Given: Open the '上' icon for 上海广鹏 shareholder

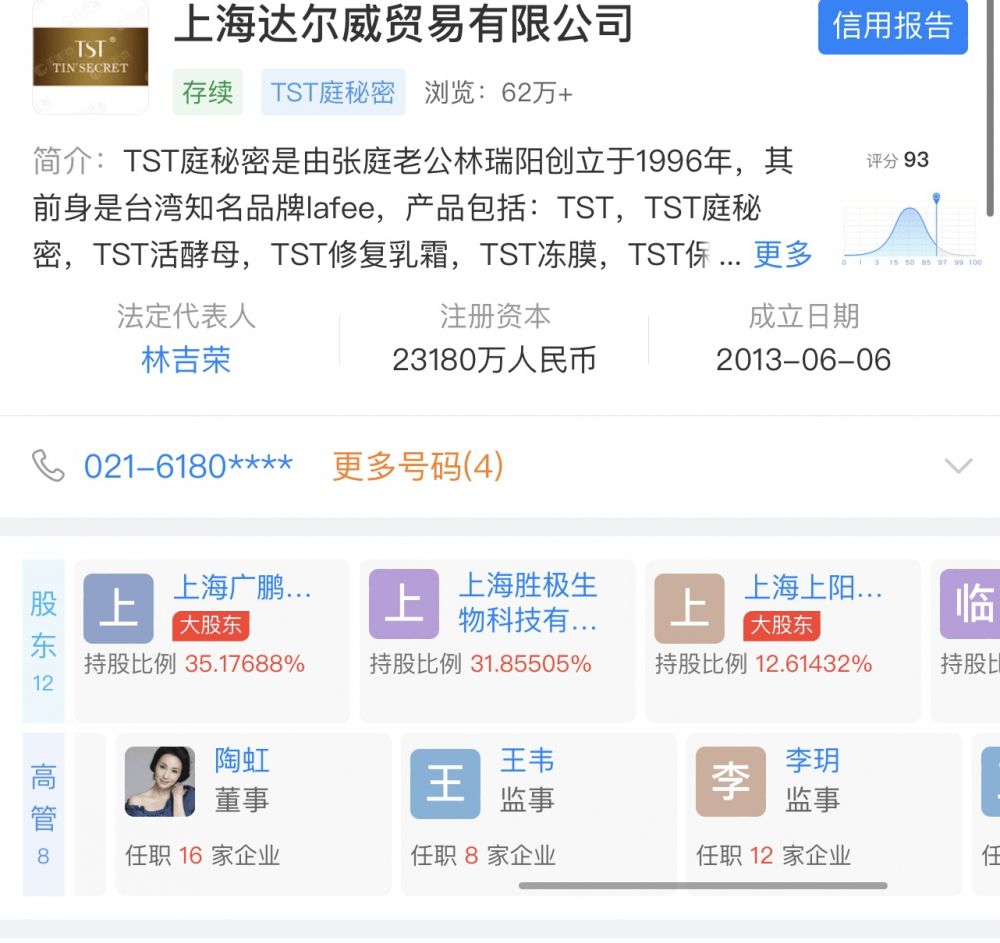Looking at the screenshot, I should click(118, 606).
